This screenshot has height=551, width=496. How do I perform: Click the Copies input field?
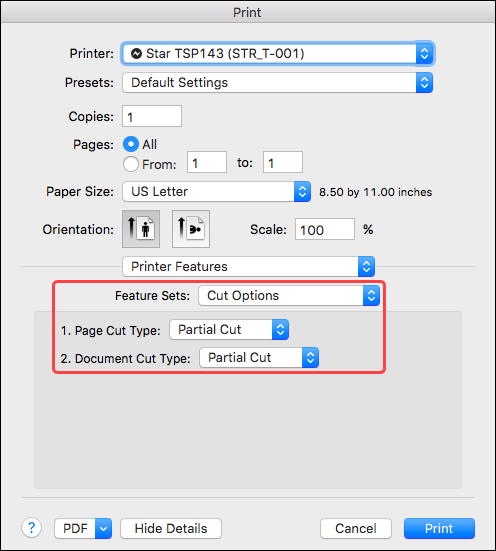click(x=152, y=116)
